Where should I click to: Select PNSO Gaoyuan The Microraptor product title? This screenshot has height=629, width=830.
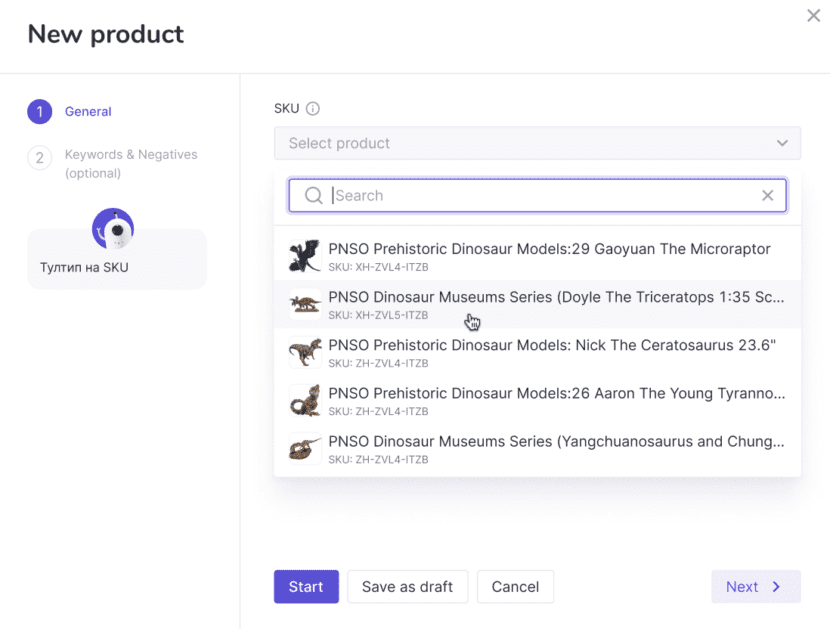pos(549,249)
